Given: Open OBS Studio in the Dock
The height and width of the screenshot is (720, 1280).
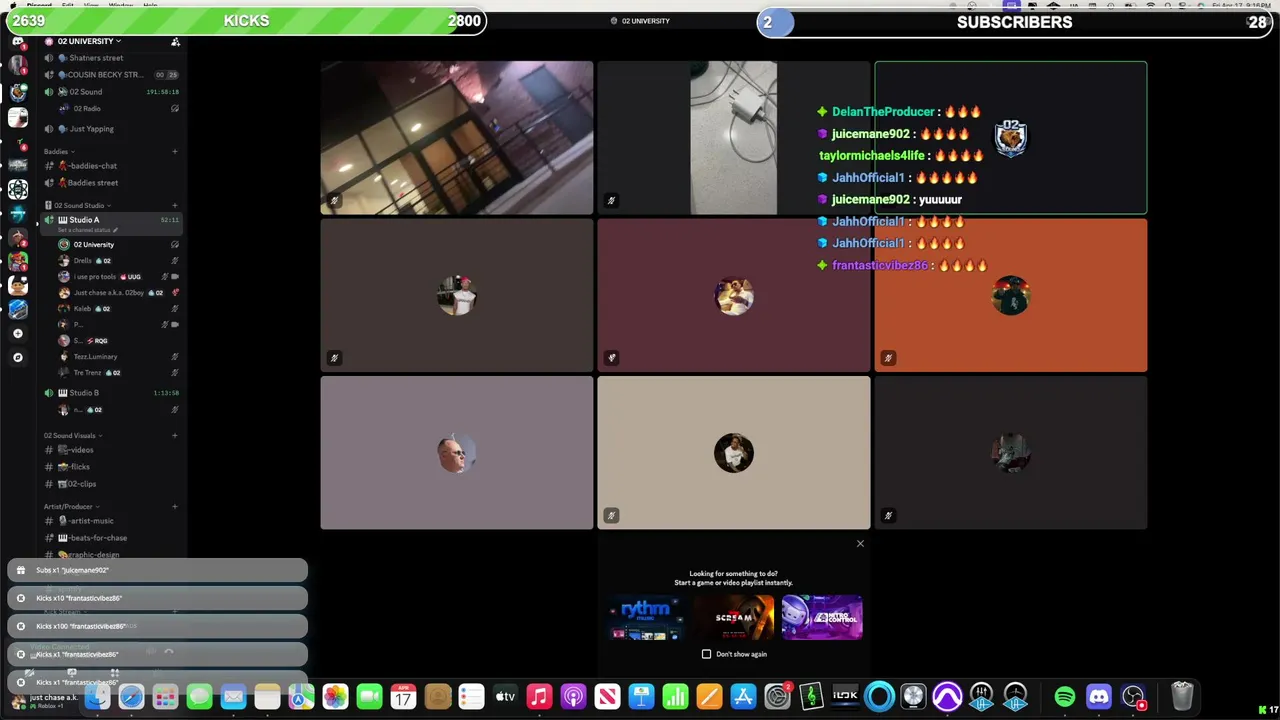Looking at the screenshot, I should pyautogui.click(x=1133, y=696).
